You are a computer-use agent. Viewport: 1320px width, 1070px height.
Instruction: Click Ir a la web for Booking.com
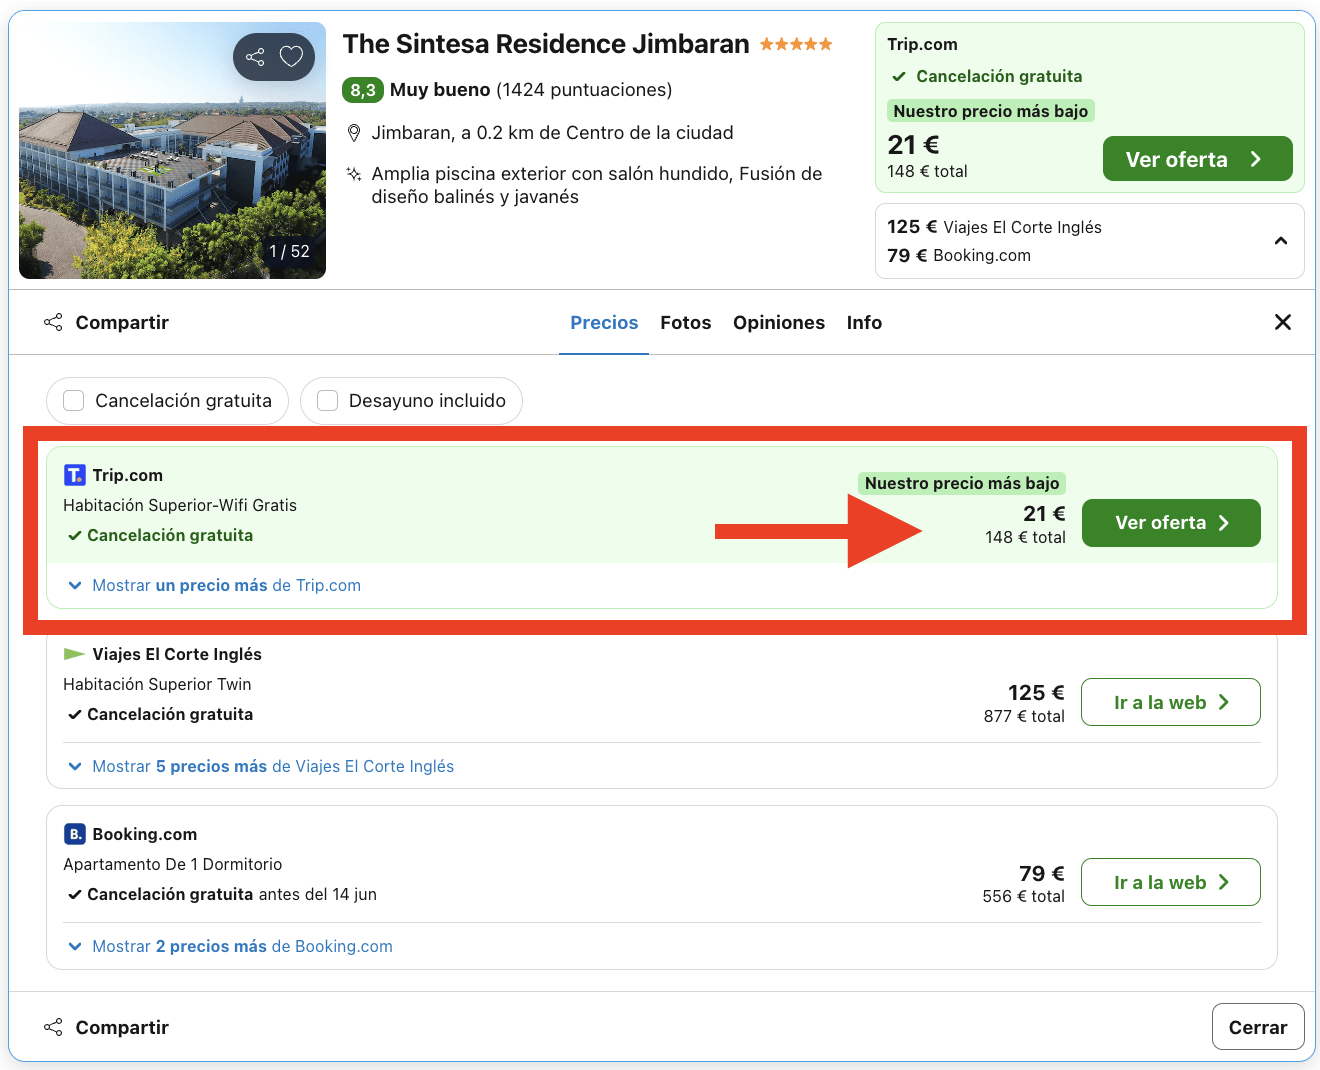coord(1170,882)
